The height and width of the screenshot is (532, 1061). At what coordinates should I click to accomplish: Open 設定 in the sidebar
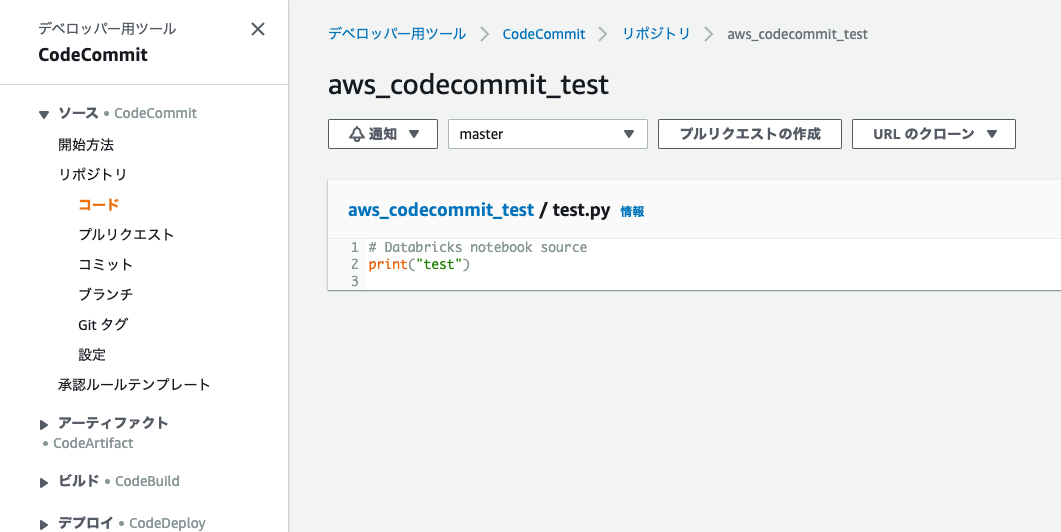tap(92, 354)
